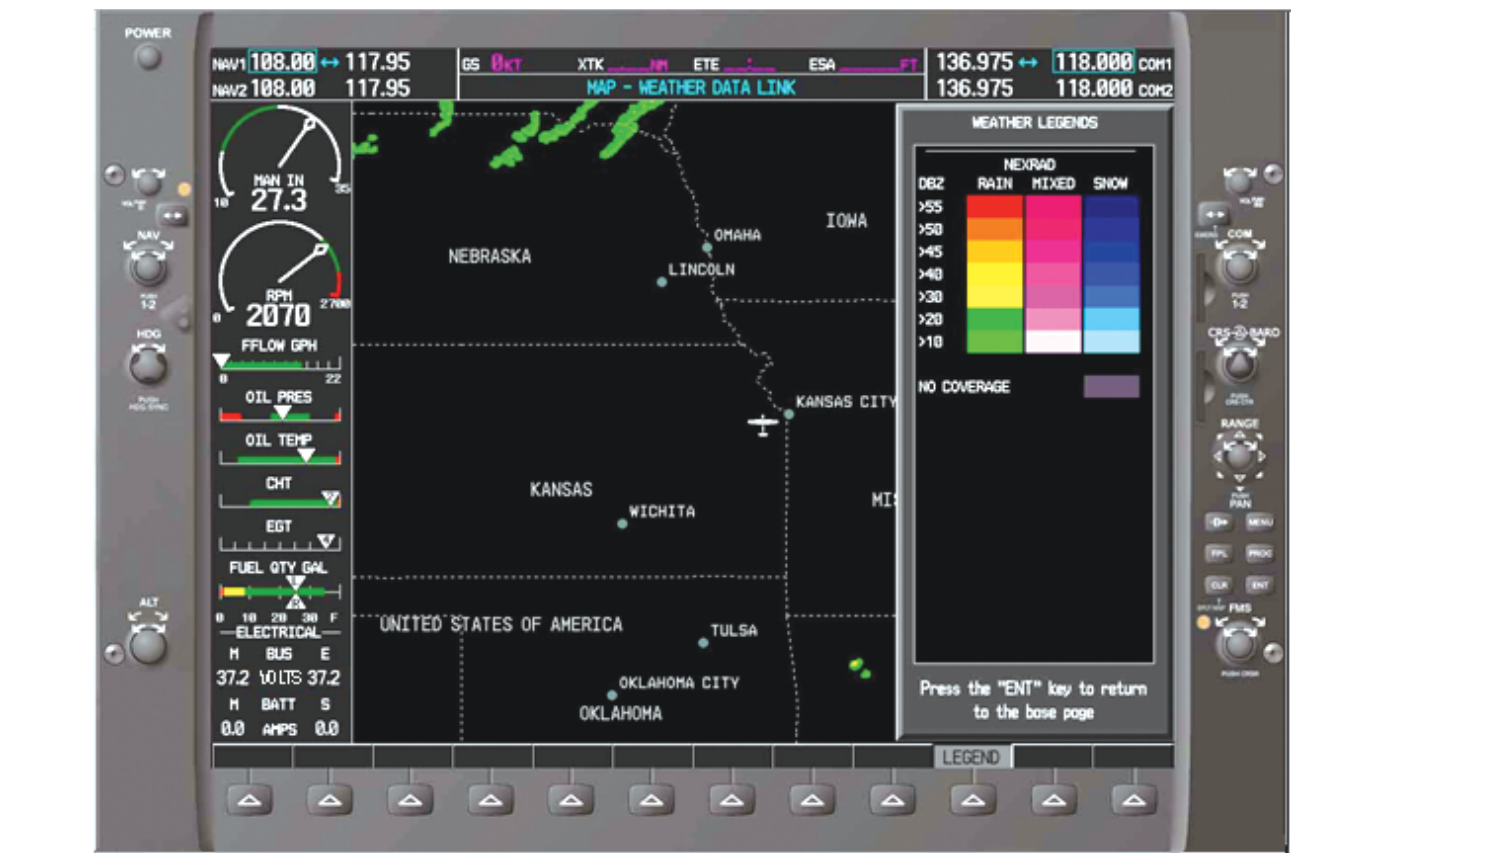Select the boxed COM1 standby frequency 118.000
This screenshot has width=1485, height=866.
coord(1094,62)
